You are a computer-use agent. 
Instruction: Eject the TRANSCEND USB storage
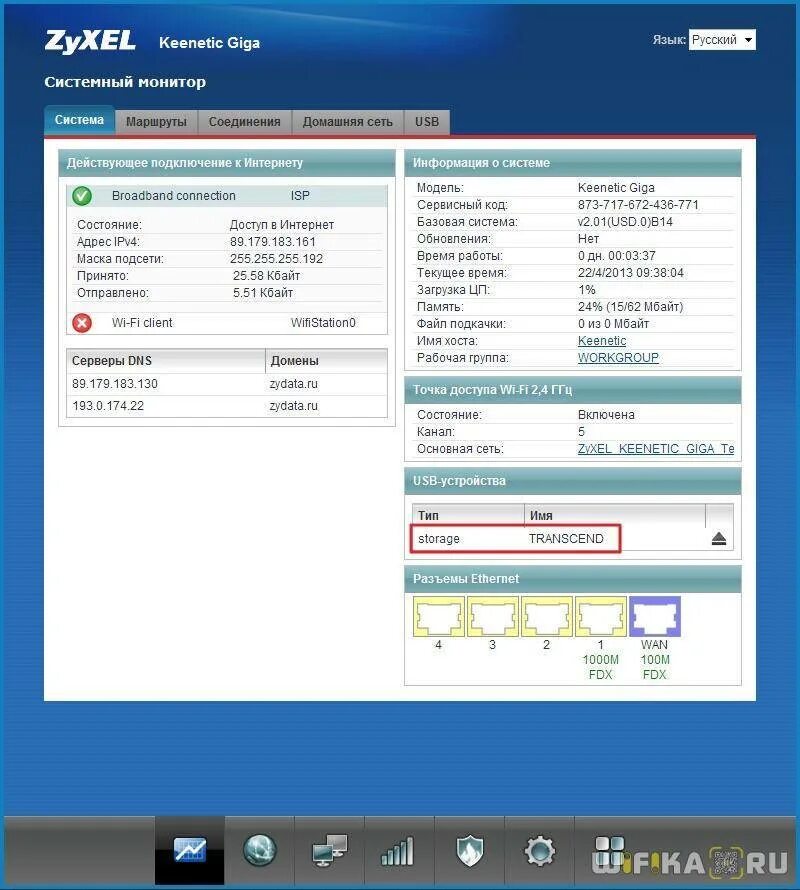click(x=719, y=538)
